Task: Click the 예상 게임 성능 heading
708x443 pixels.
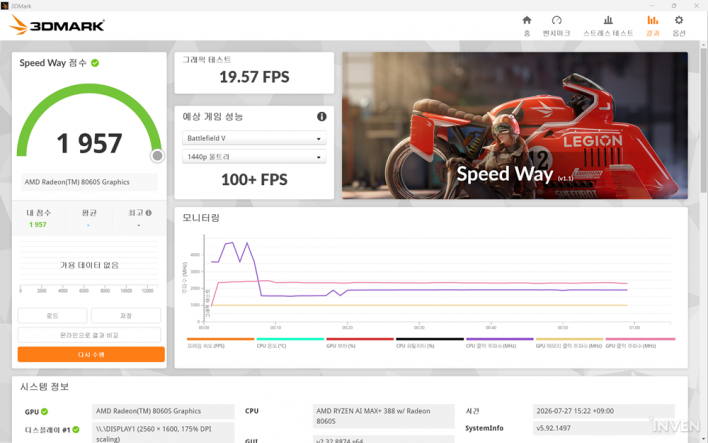Action: point(213,117)
